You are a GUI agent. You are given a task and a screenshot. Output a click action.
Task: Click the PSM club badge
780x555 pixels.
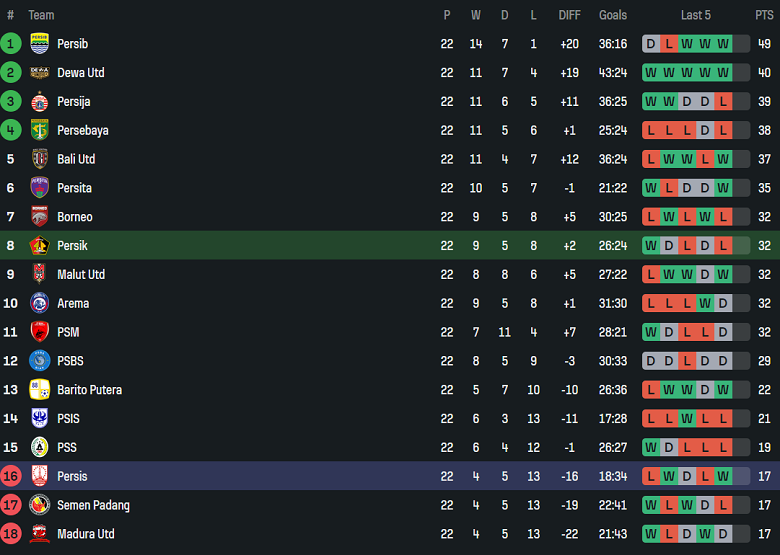click(x=40, y=332)
